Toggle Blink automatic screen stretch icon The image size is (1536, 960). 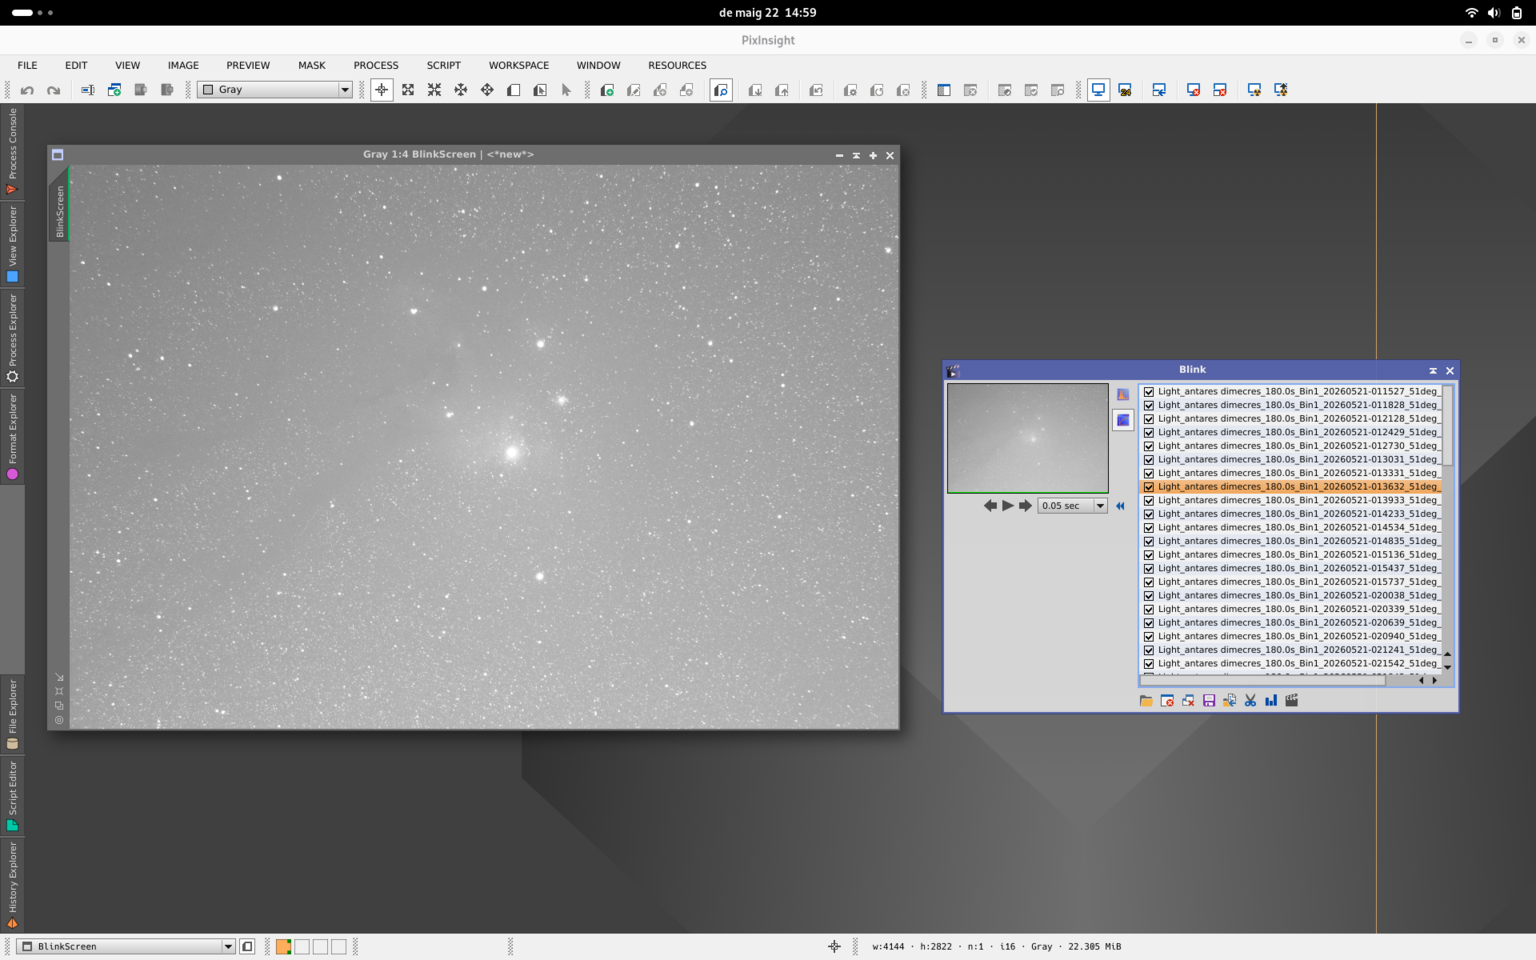coord(1123,420)
